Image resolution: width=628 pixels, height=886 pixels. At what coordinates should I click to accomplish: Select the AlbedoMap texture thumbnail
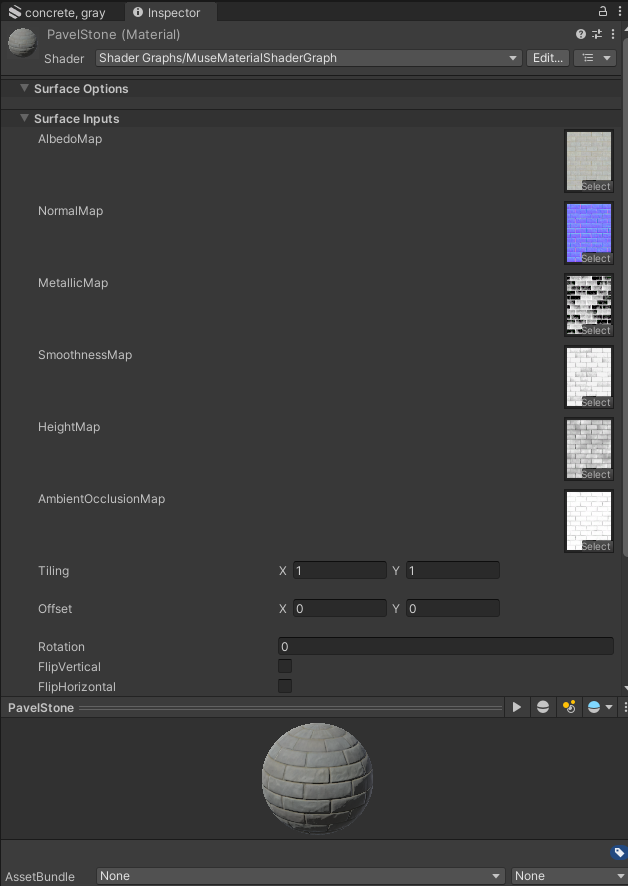coord(589,161)
